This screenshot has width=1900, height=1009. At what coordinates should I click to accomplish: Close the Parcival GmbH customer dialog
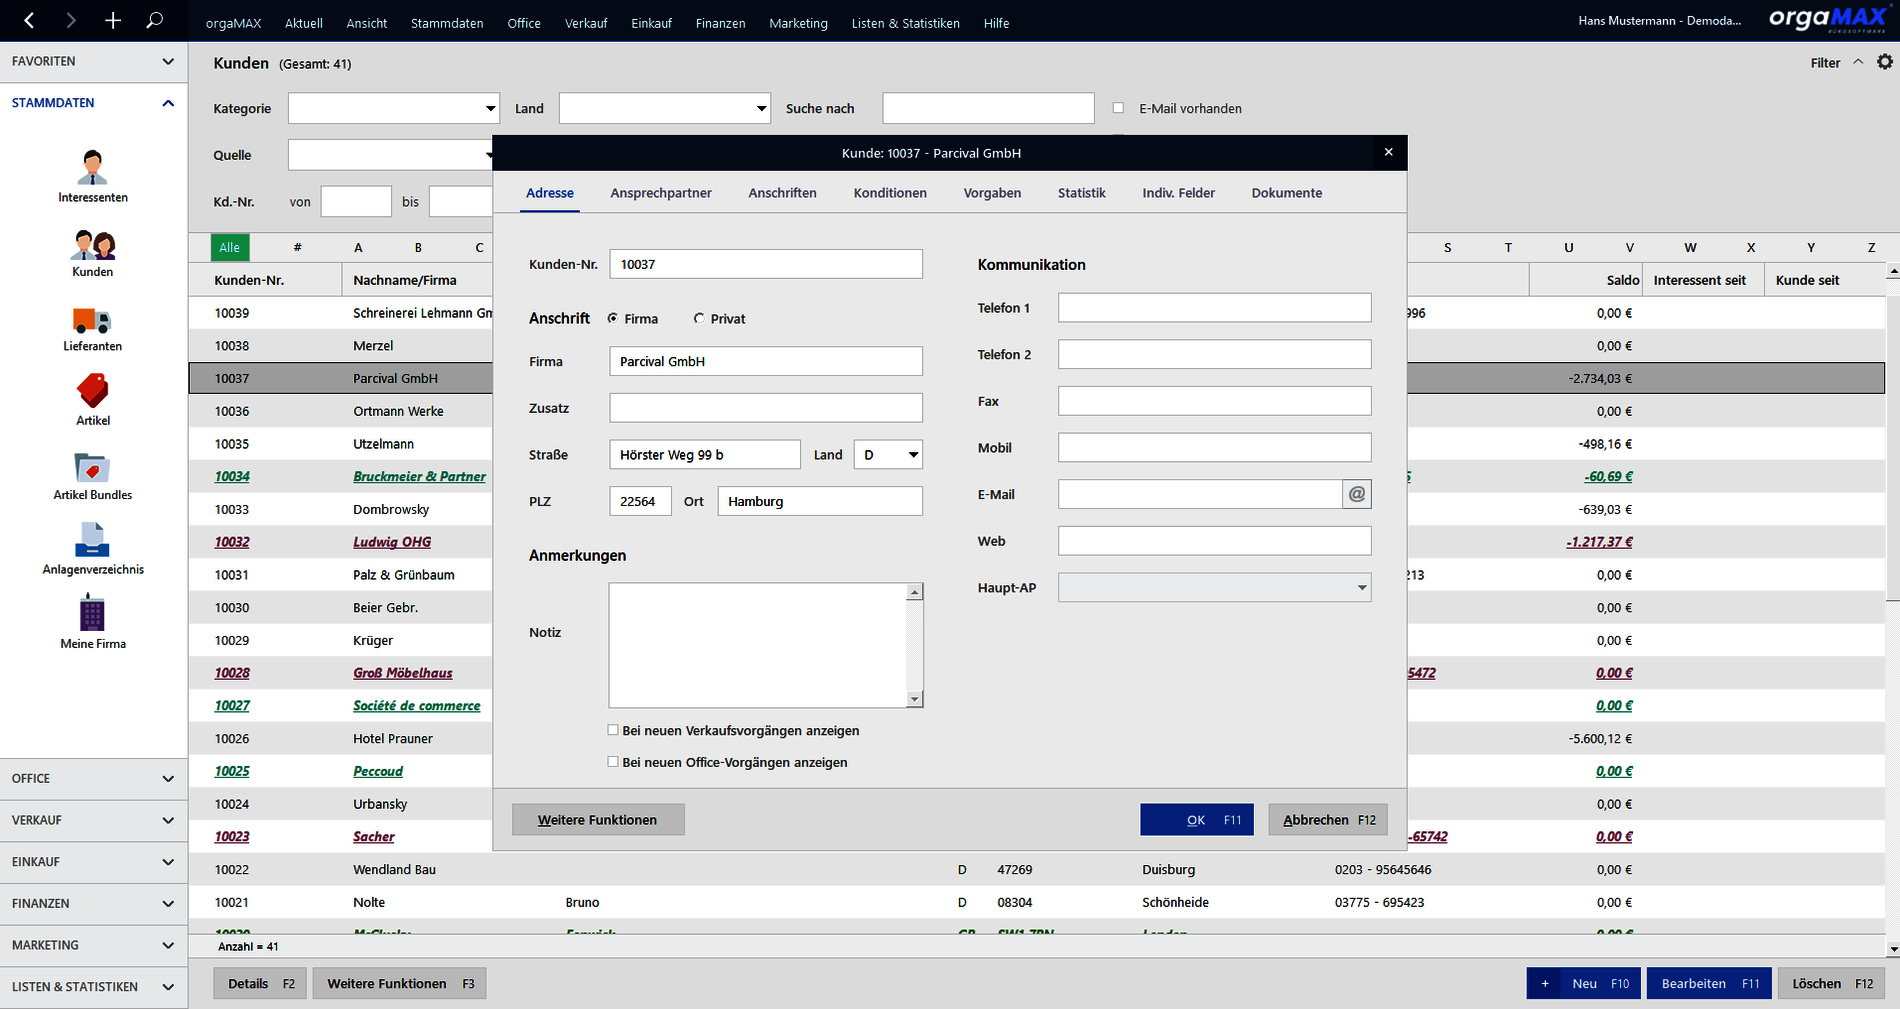(1388, 152)
